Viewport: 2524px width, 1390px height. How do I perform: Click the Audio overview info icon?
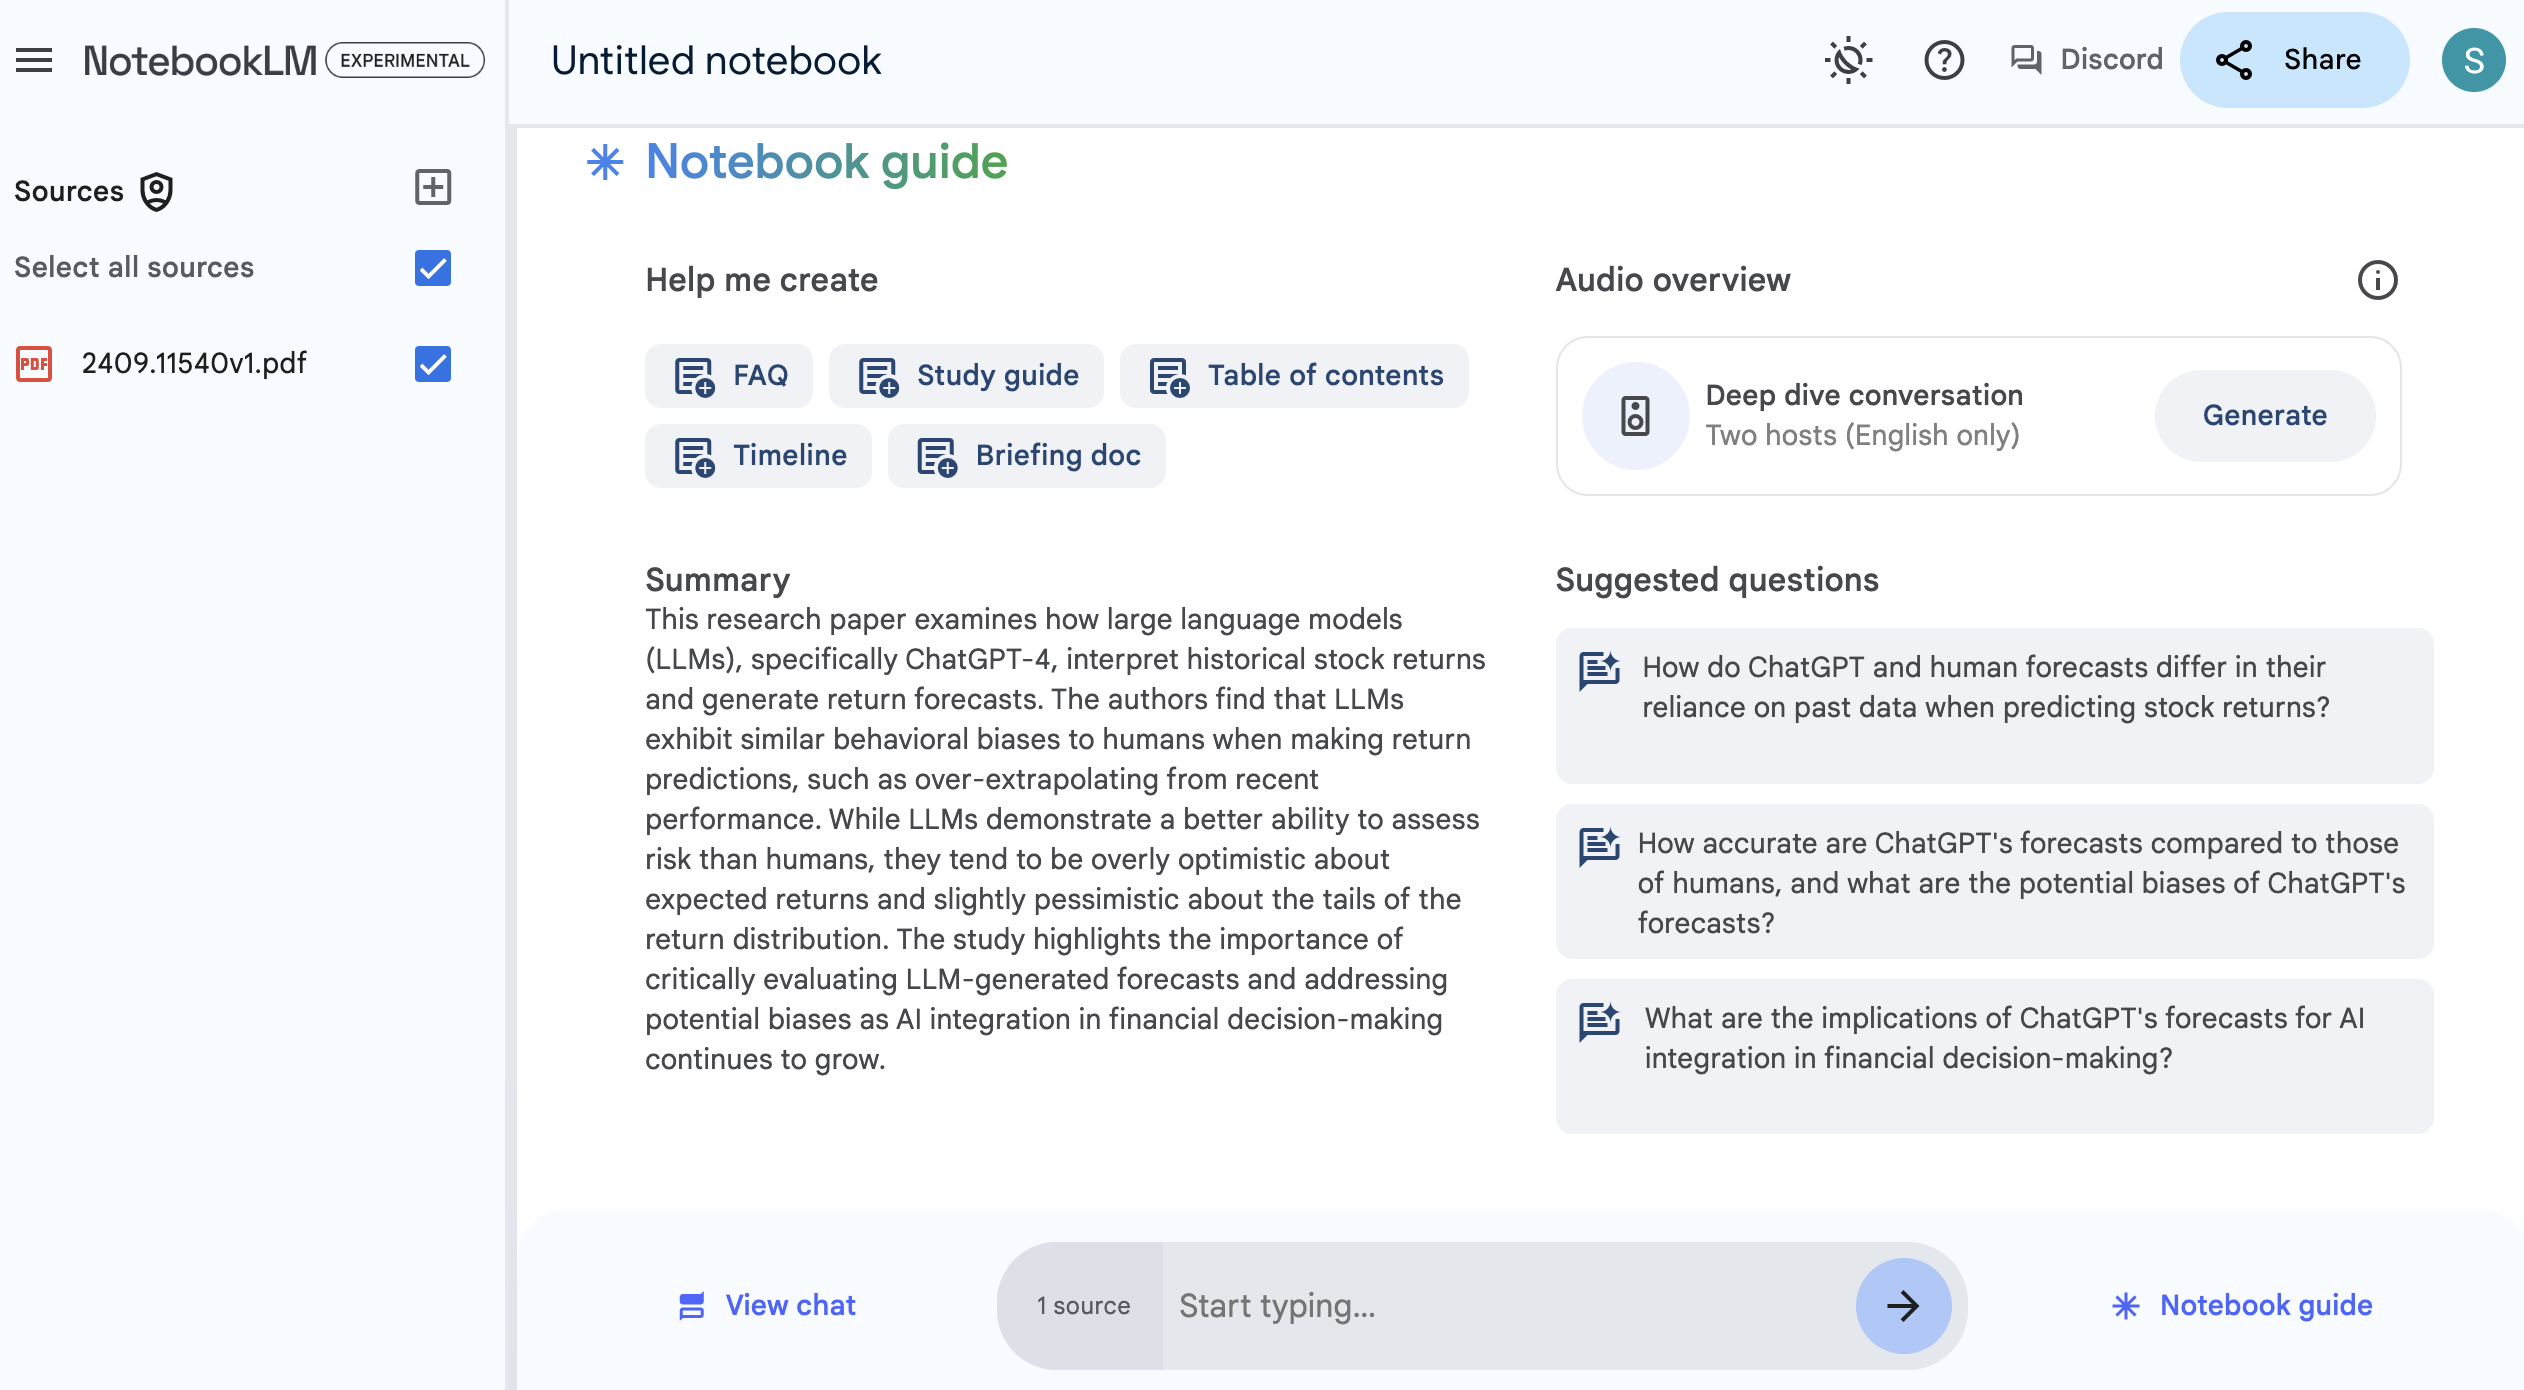coord(2377,280)
